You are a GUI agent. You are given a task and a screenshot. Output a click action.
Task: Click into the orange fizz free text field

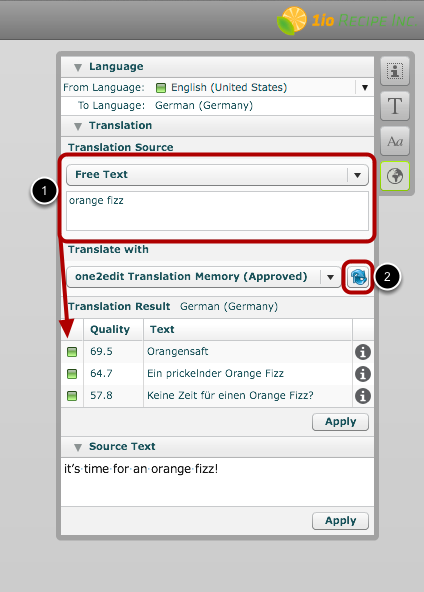(x=217, y=211)
